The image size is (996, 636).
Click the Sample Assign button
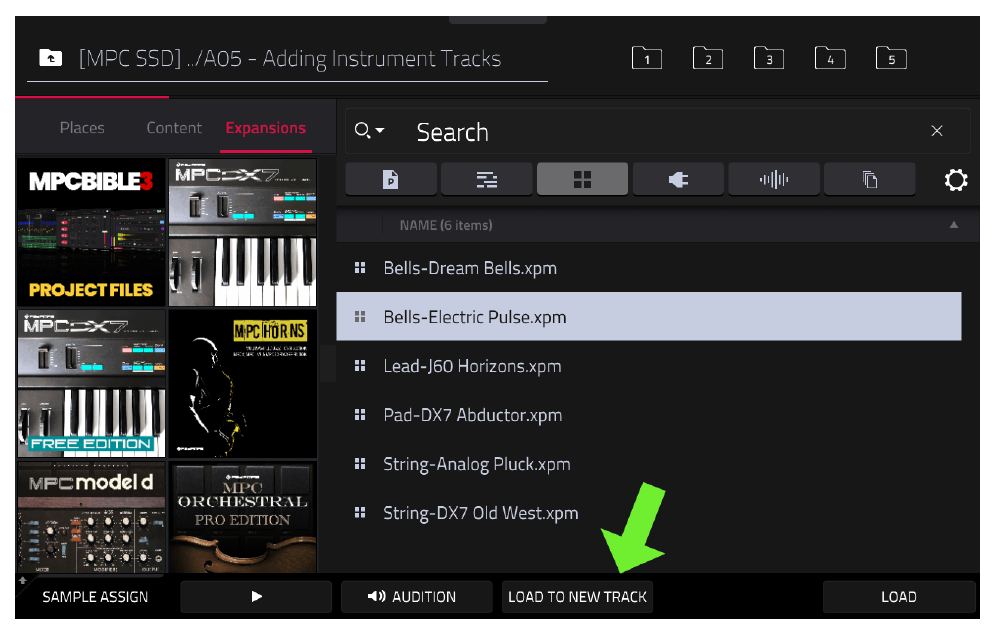[x=95, y=597]
